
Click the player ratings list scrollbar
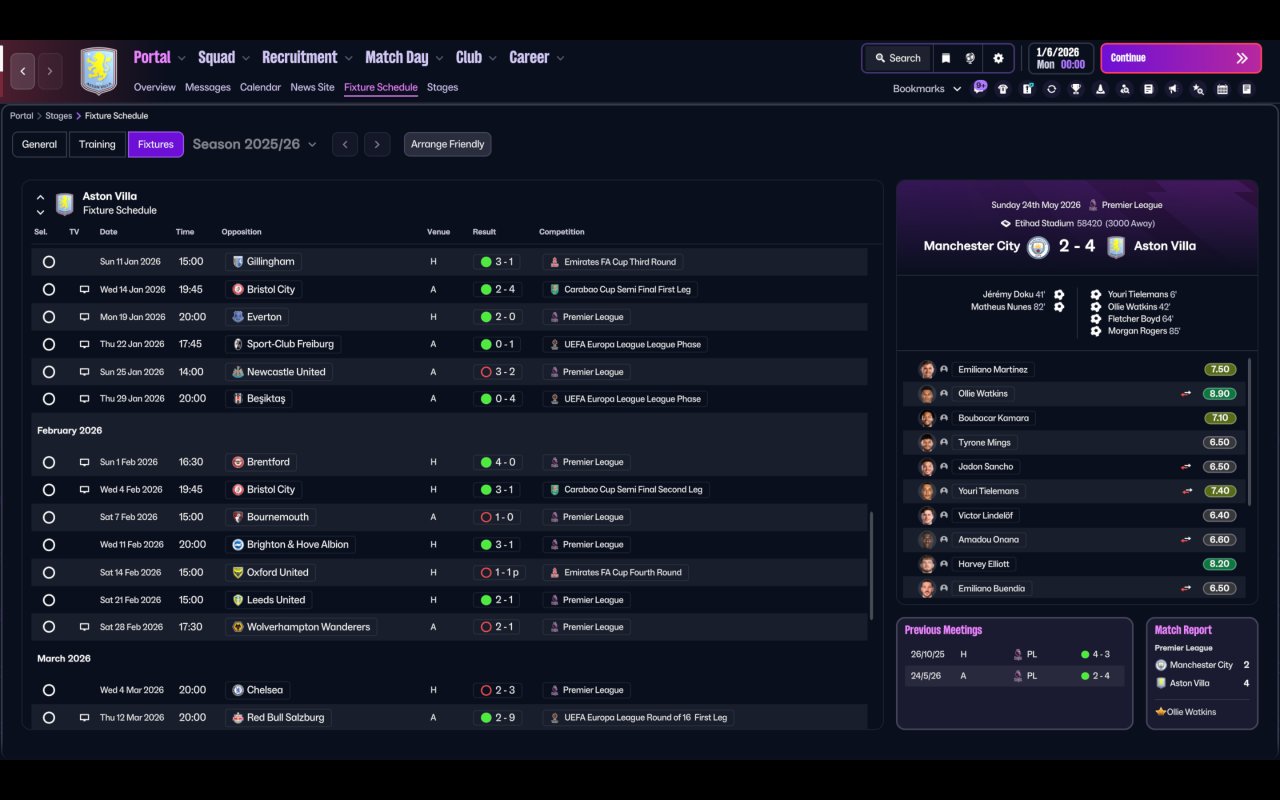tap(1250, 432)
